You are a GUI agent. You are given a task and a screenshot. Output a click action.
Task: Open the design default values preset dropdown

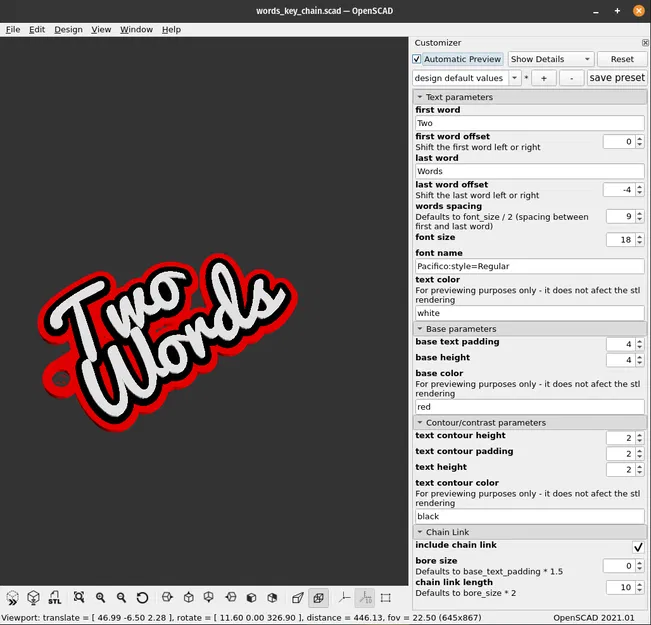514,78
